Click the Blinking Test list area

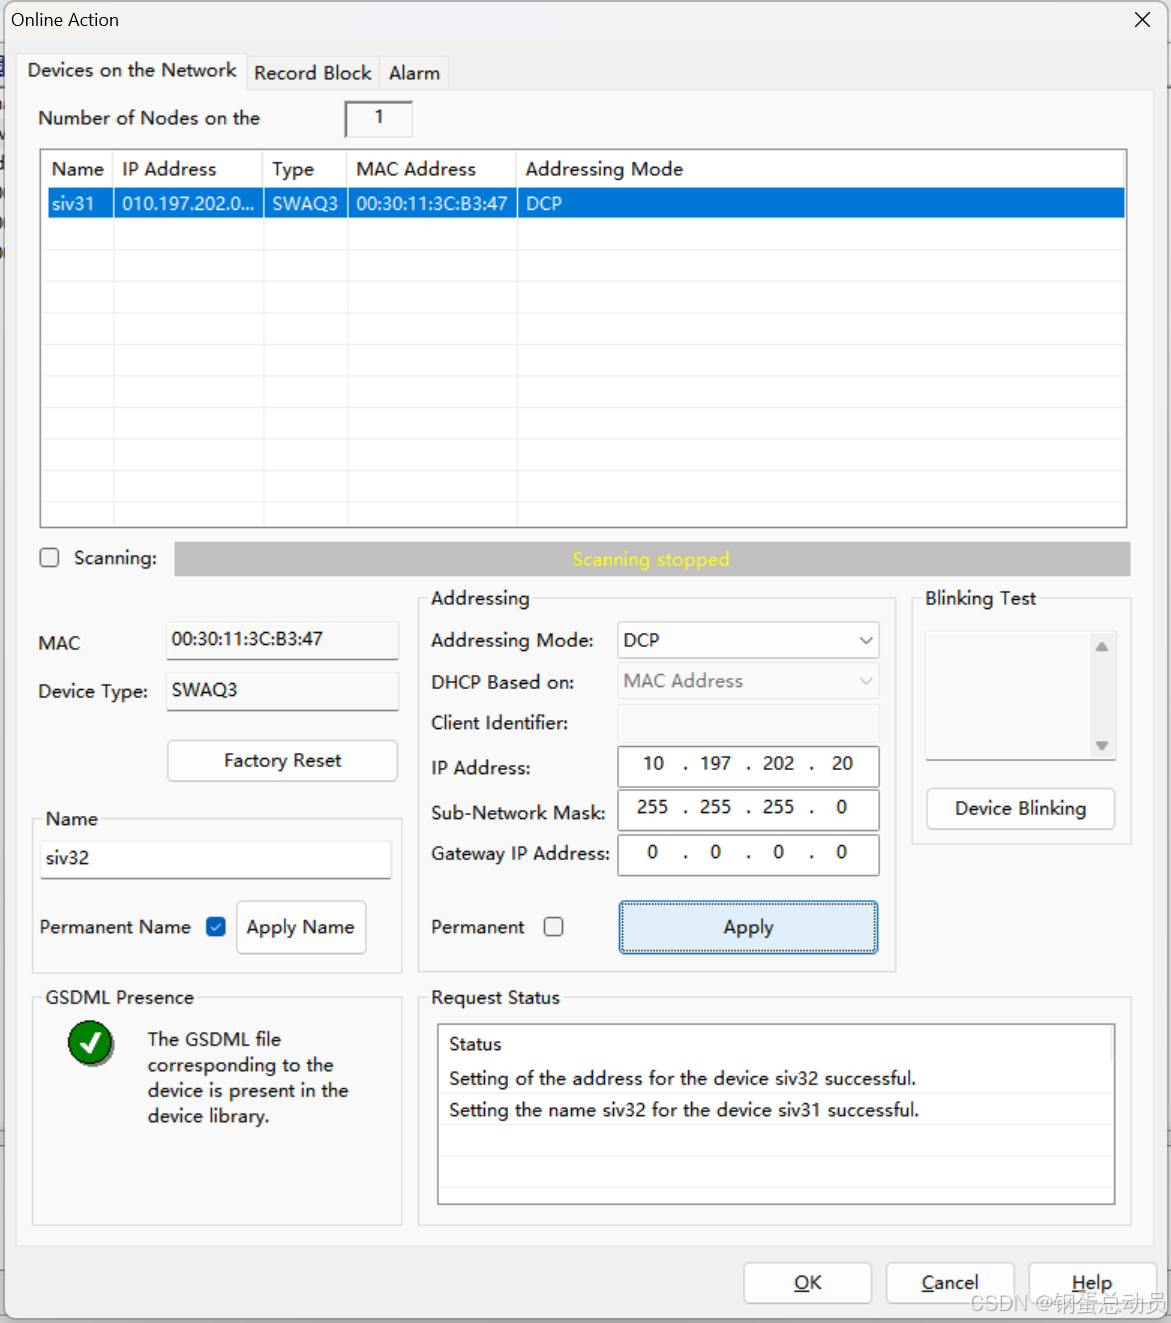1009,696
